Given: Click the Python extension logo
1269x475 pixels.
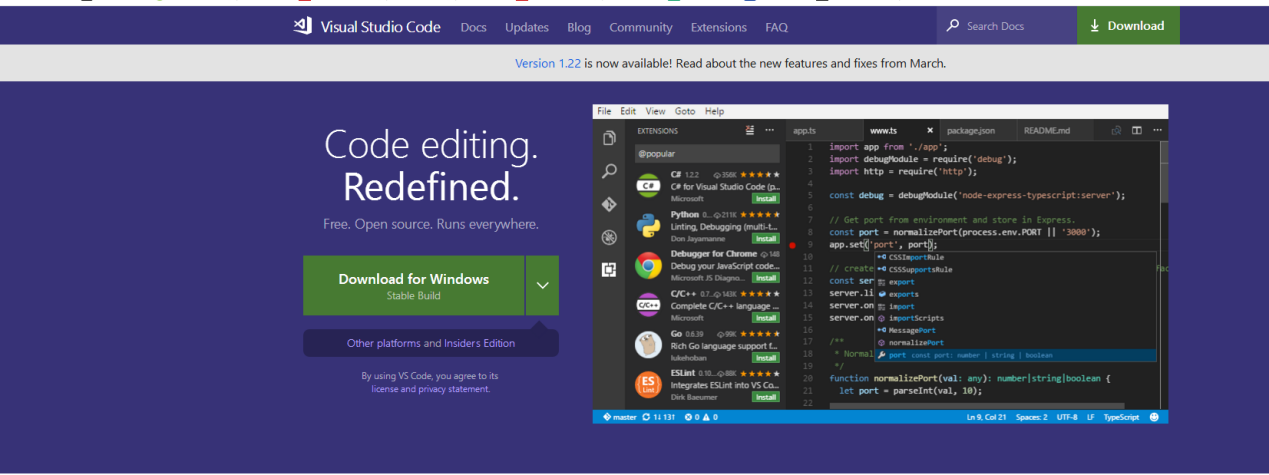Looking at the screenshot, I should (648, 225).
